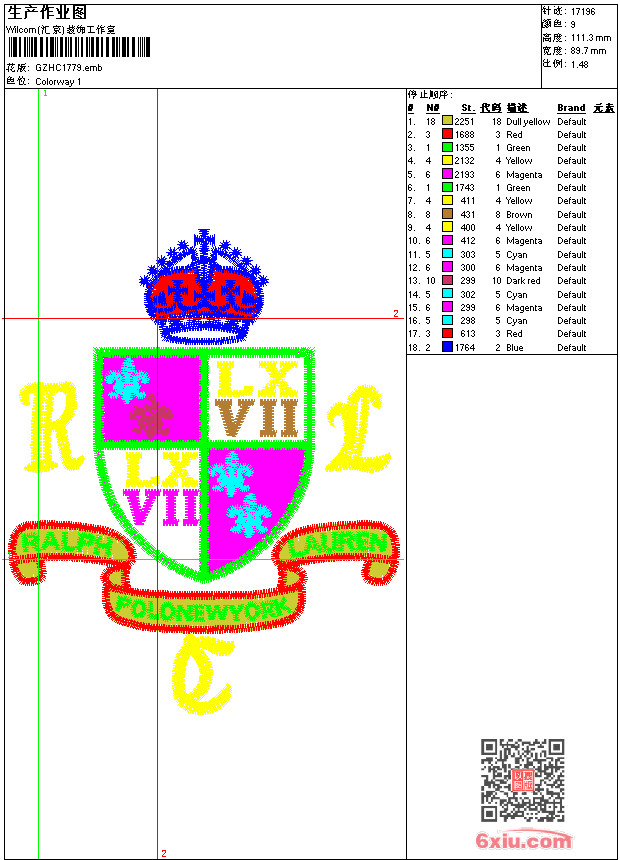
Task: Click the LAUREN banner text in design
Action: pos(338,543)
